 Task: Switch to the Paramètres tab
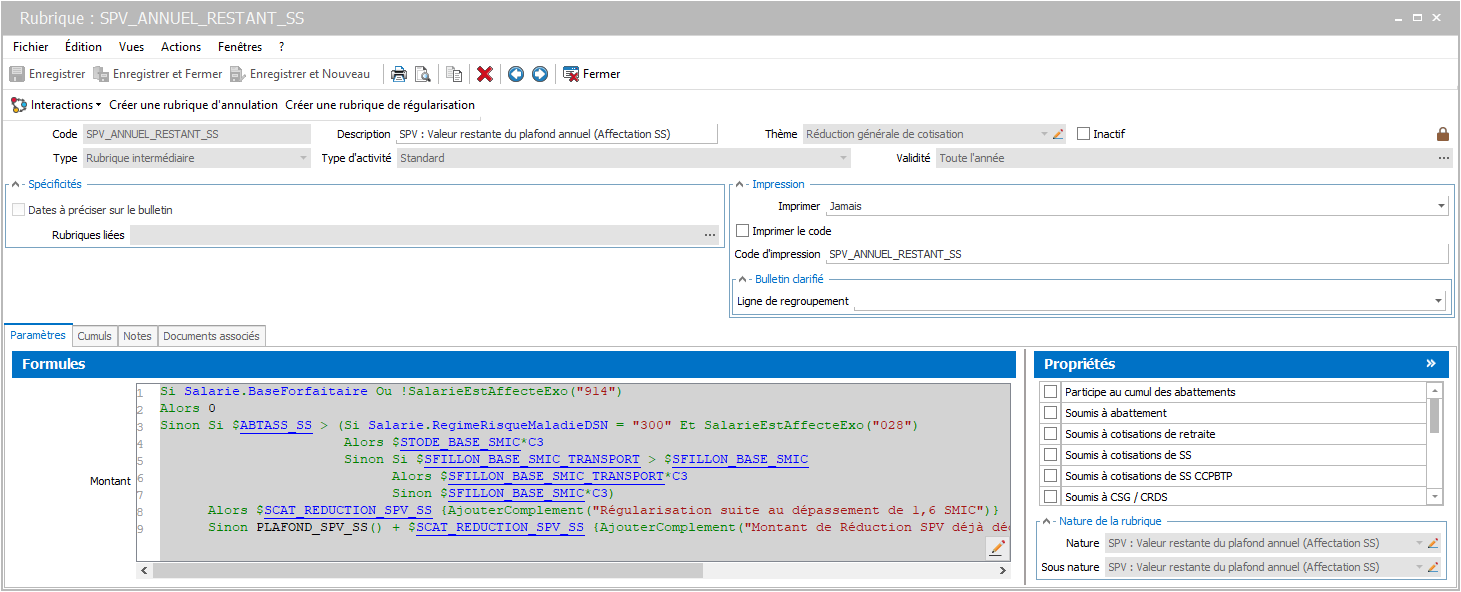38,335
